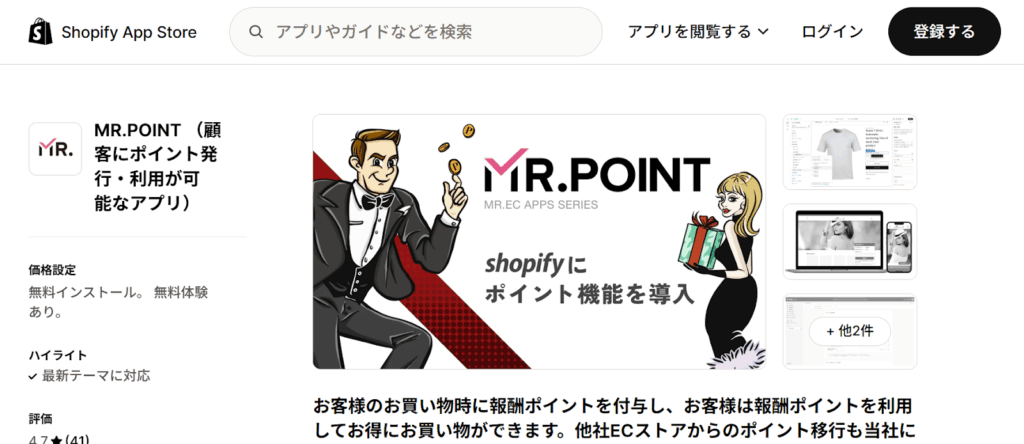The image size is (1024, 444).
Task: Click the お客様のお買い物時に description paragraph
Action: coord(612,419)
